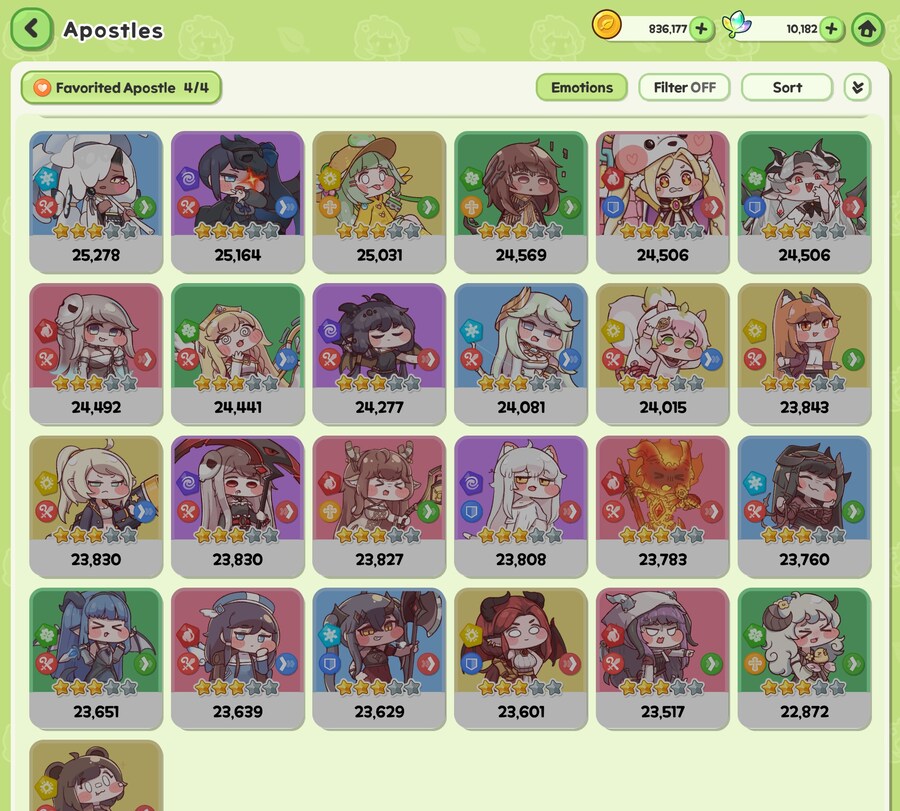This screenshot has width=900, height=811.
Task: Open the sheep-horned apostle card with 22,872
Action: pos(804,658)
